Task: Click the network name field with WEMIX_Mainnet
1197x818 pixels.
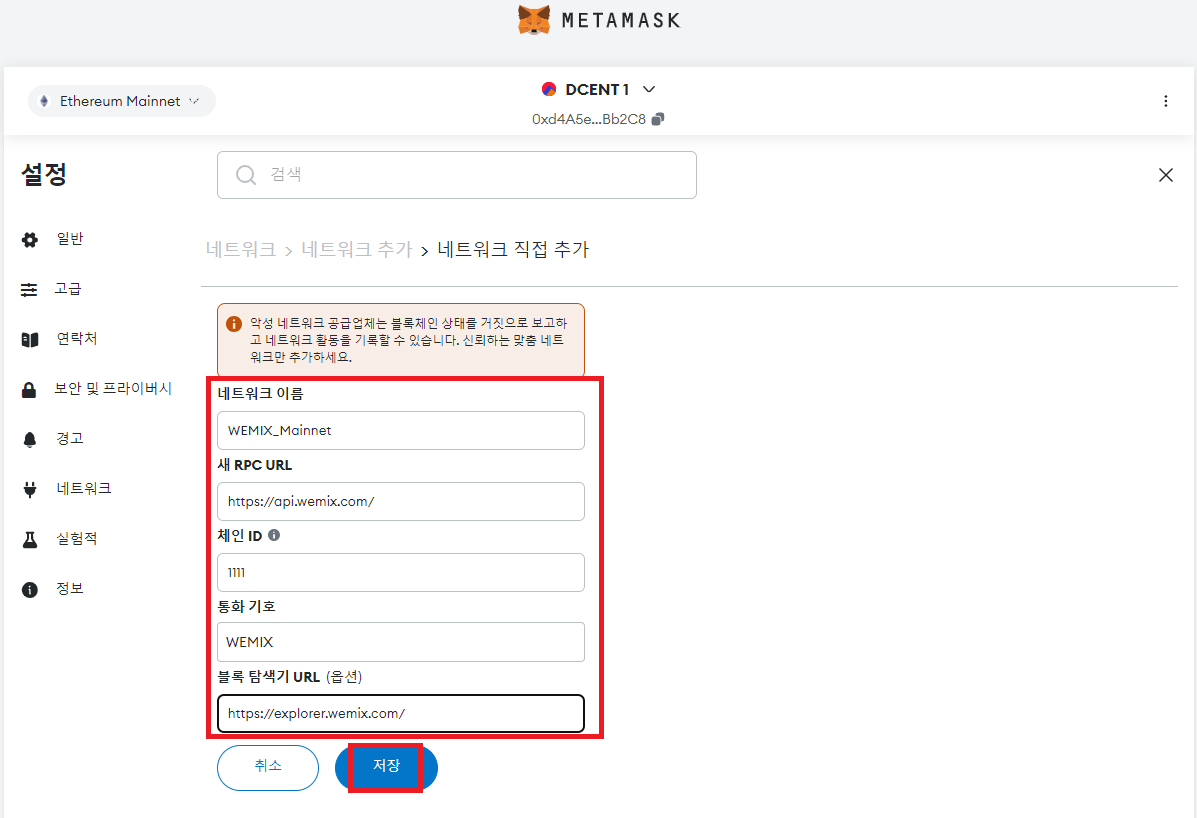Action: (x=401, y=430)
